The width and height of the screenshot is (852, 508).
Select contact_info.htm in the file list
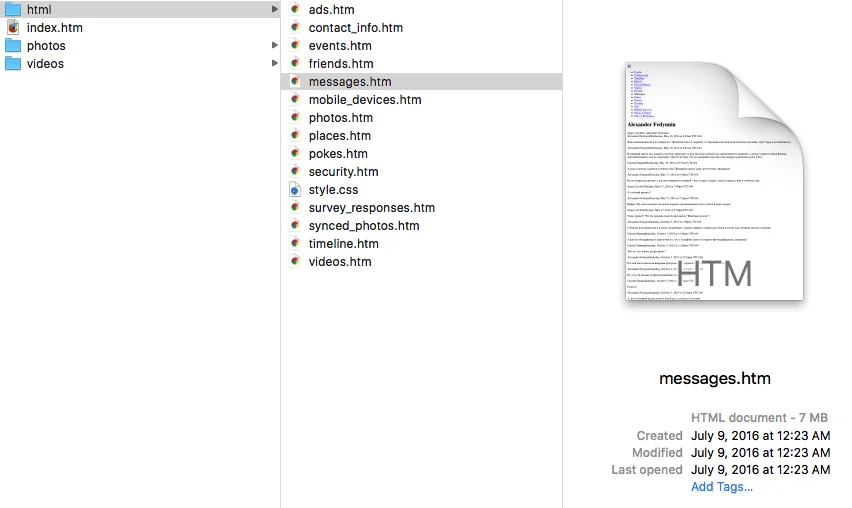(x=355, y=28)
